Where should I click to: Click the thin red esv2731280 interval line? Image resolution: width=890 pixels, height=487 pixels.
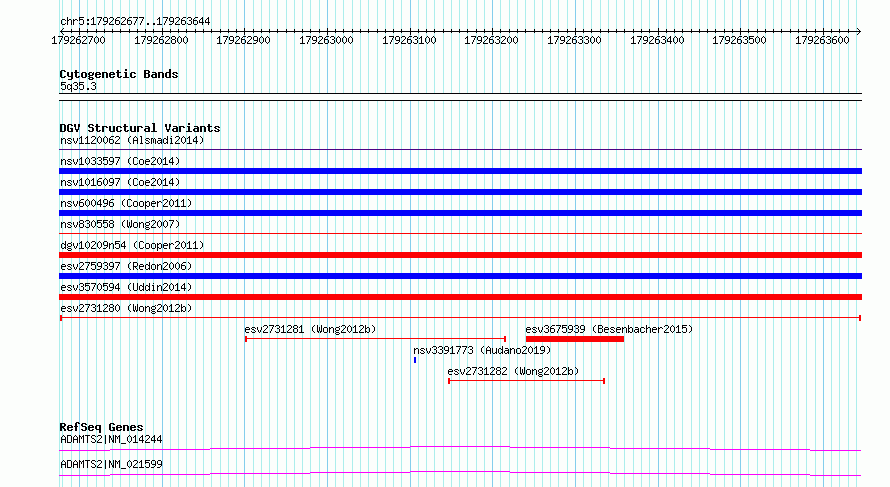460,318
